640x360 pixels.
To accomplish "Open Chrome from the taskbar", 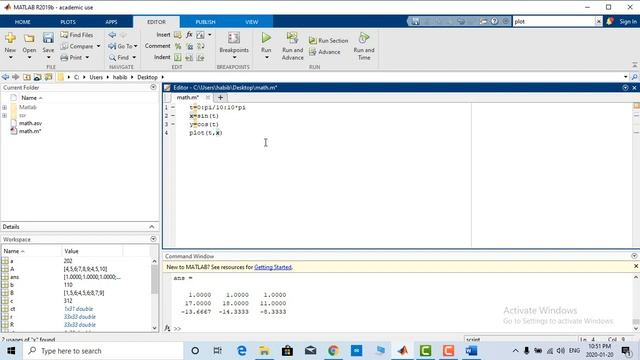I will point(333,351).
